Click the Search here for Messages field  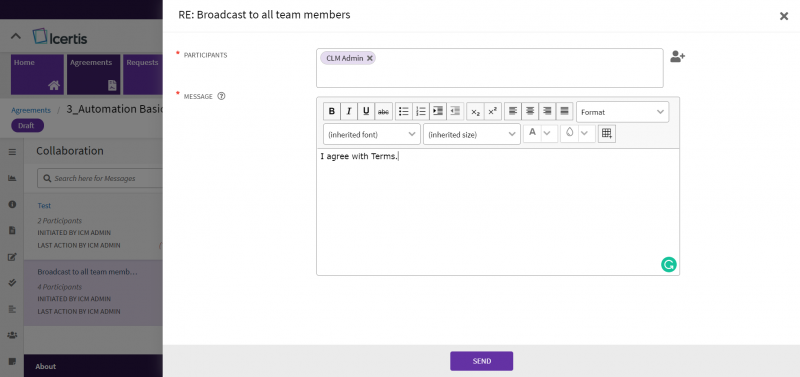click(100, 179)
